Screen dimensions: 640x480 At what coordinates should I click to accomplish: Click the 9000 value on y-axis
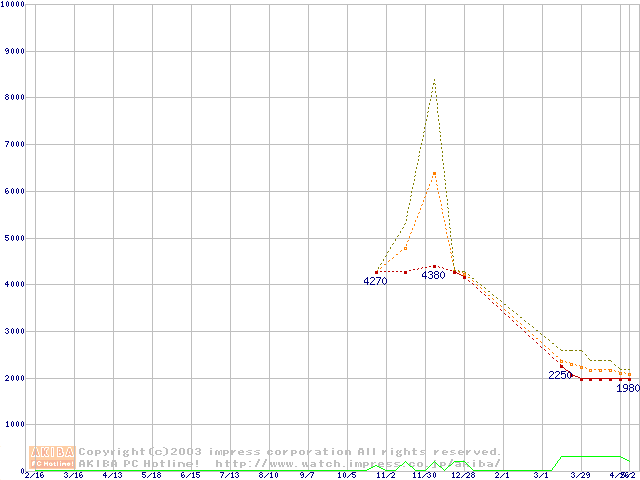coord(14,50)
